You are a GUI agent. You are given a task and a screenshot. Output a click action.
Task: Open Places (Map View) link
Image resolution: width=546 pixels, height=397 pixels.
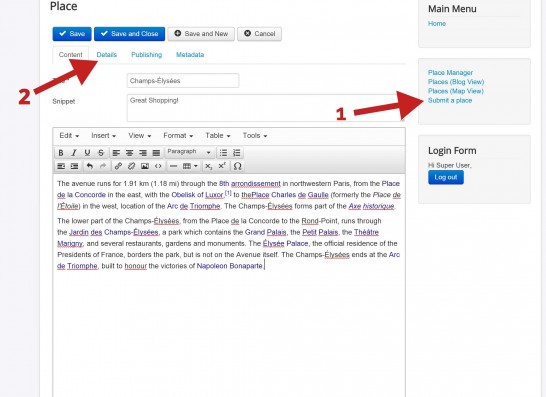coord(456,91)
